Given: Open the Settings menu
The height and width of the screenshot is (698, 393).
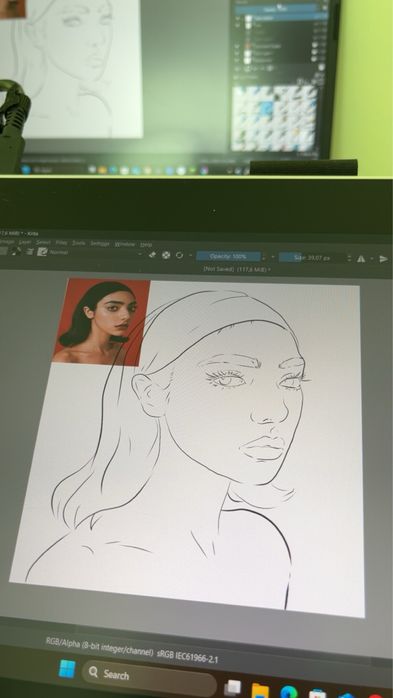Looking at the screenshot, I should point(100,243).
